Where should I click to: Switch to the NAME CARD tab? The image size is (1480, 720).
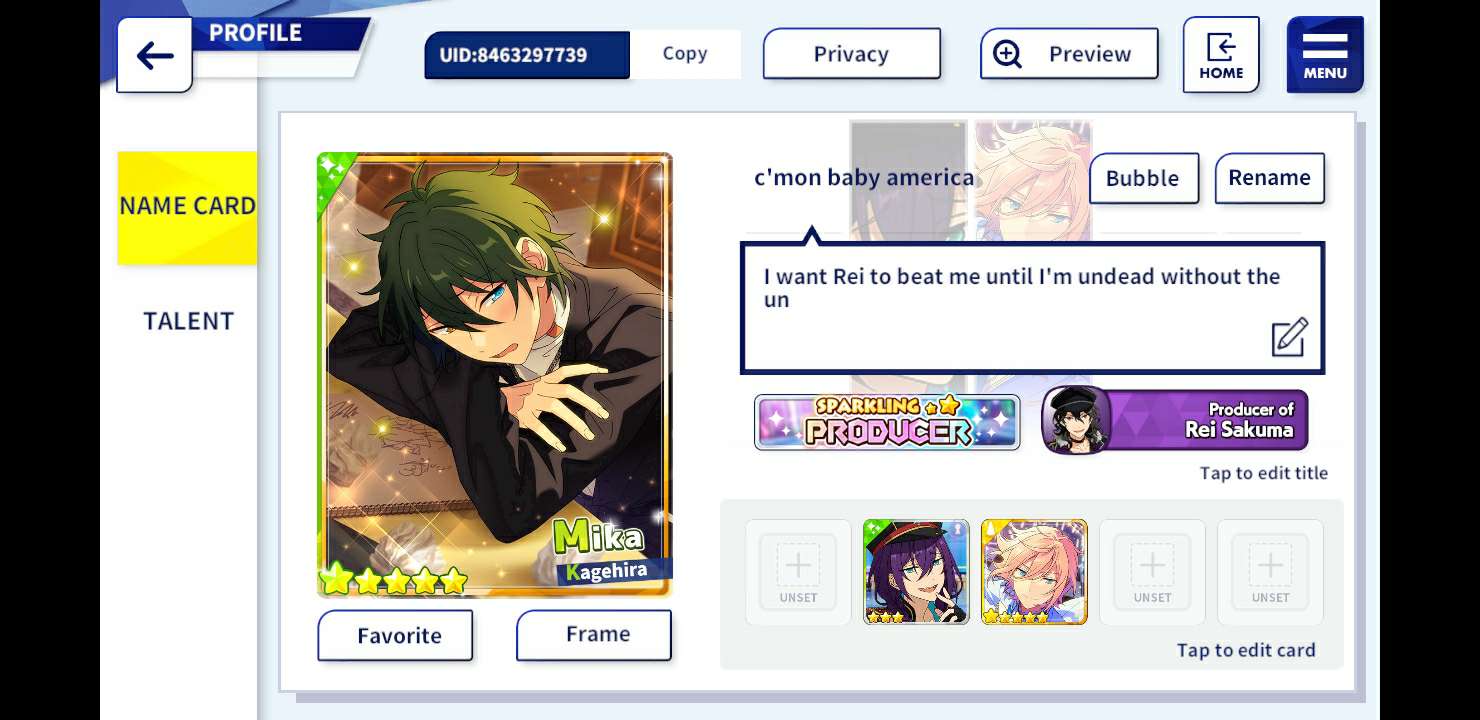coord(187,207)
